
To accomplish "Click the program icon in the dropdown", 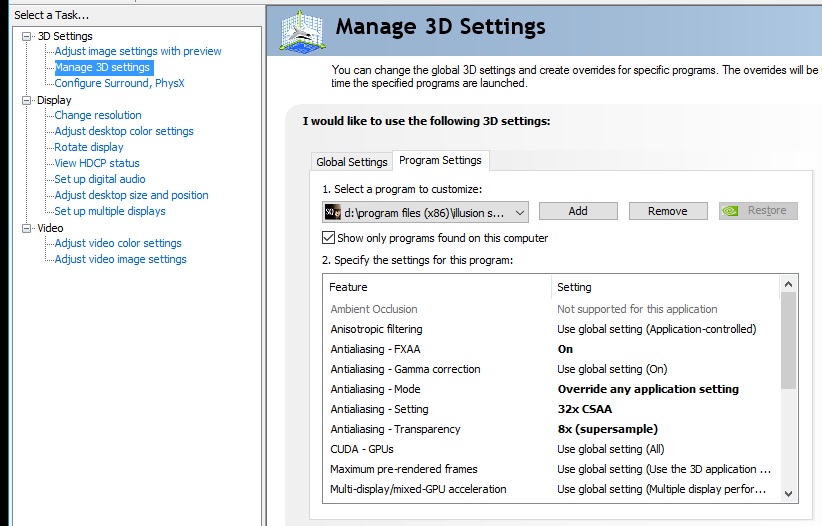I will click(x=332, y=211).
